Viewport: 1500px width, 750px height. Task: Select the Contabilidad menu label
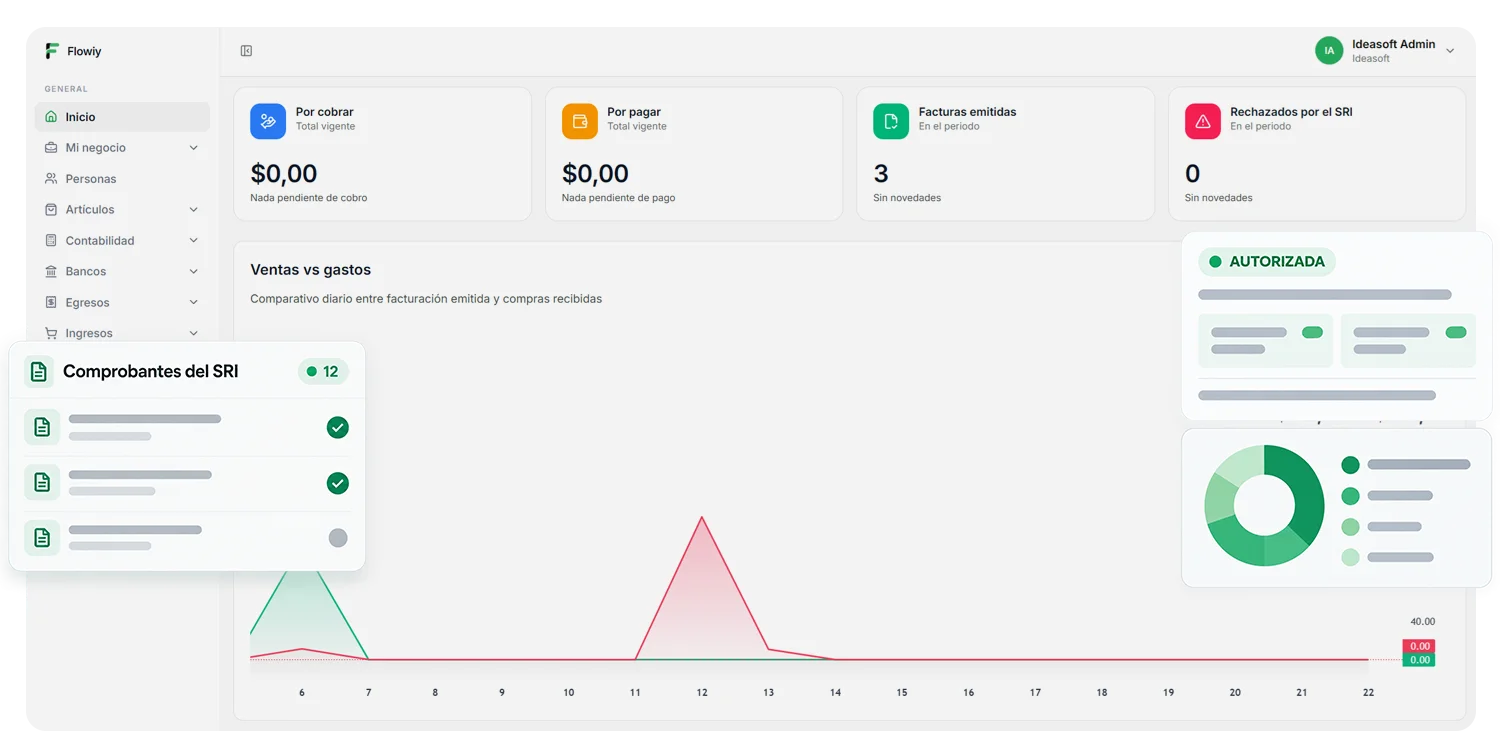click(x=100, y=241)
